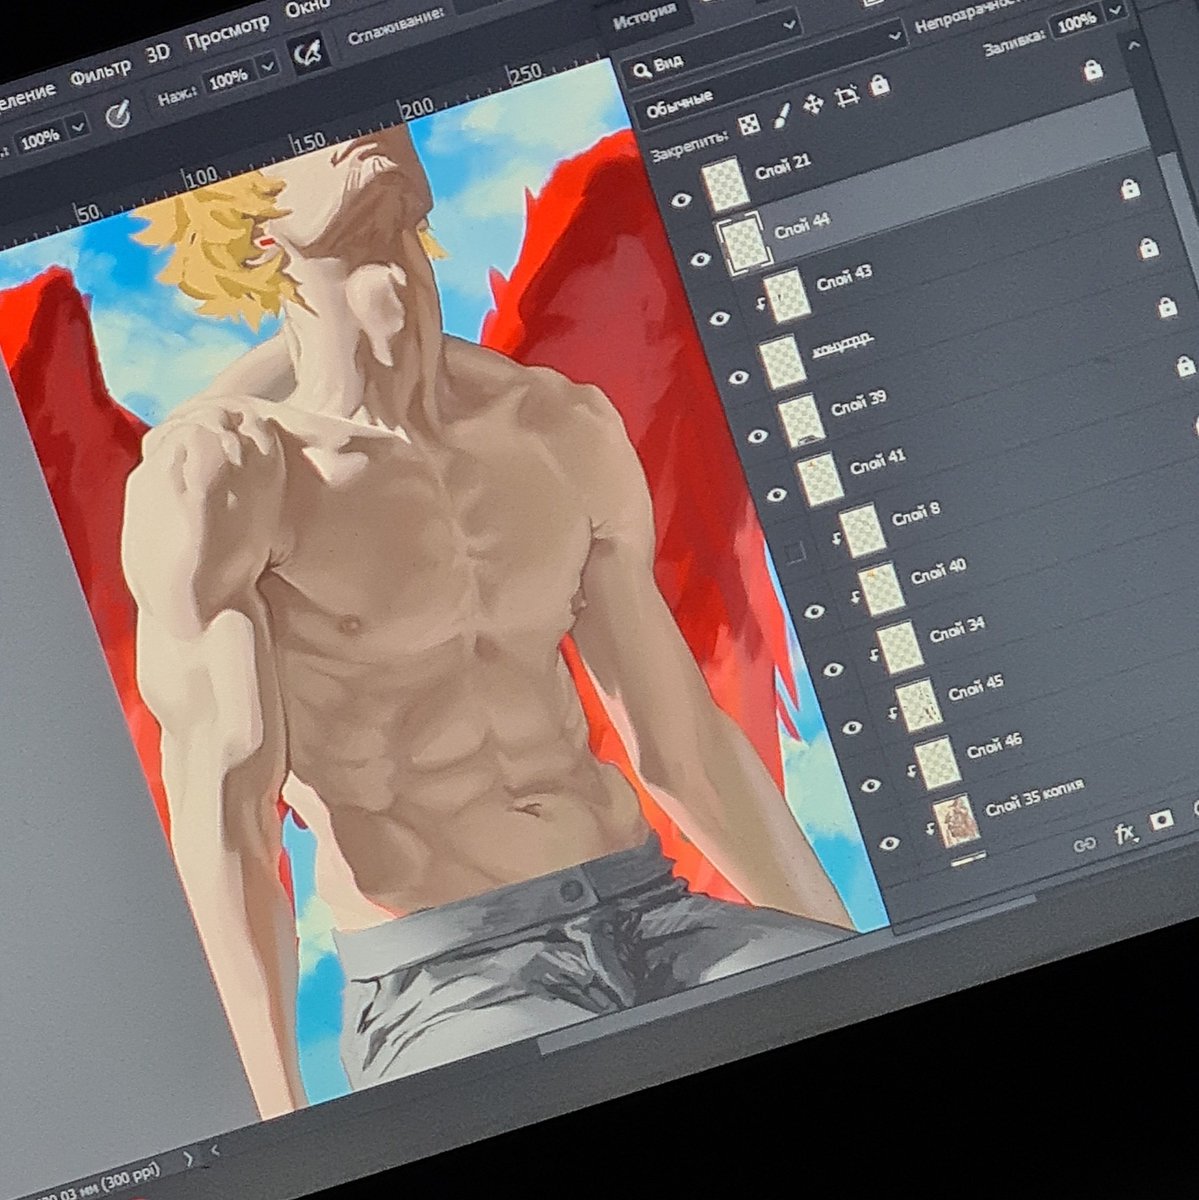Hide layer Слой 40 with eye icon

click(814, 610)
